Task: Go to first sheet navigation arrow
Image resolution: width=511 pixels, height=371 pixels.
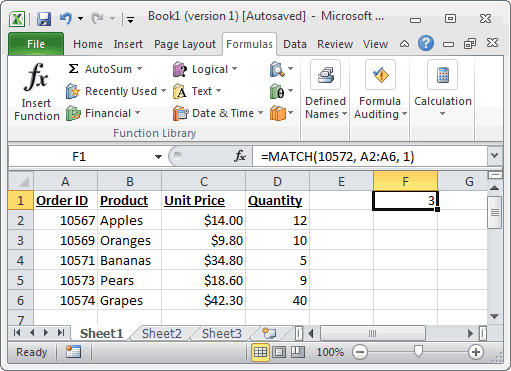Action: pyautogui.click(x=17, y=333)
